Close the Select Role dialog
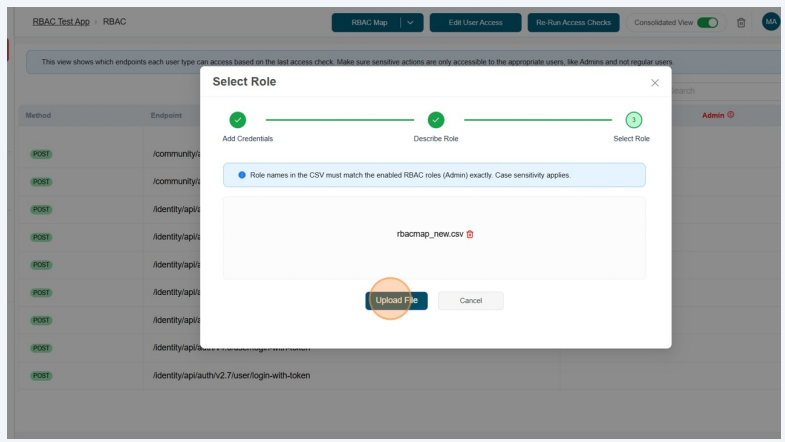This screenshot has width=785, height=442. 654,83
